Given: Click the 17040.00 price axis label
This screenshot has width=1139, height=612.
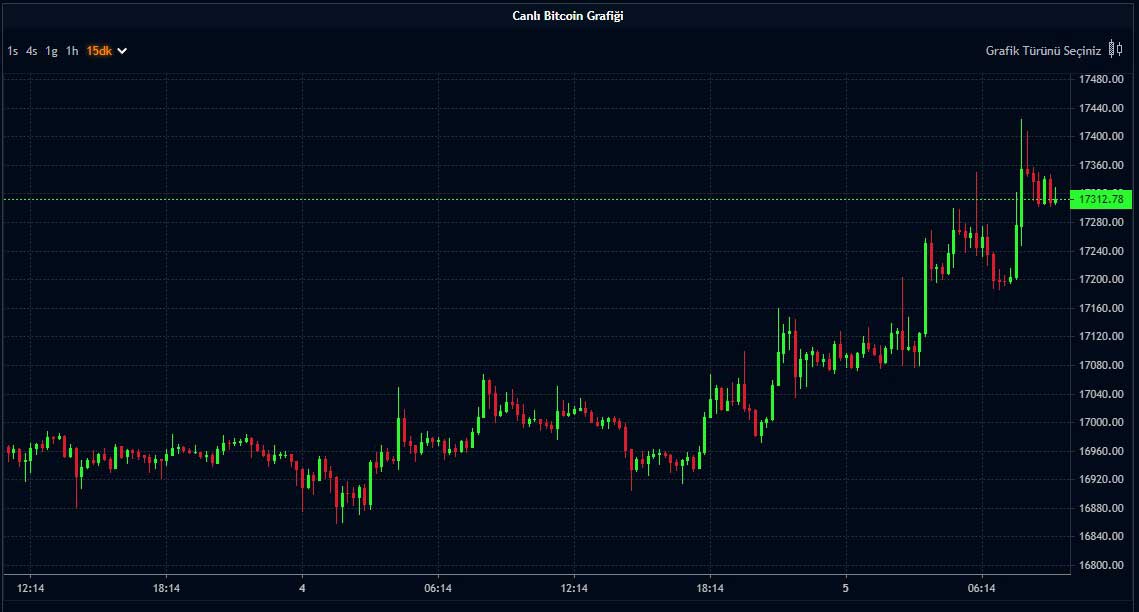Looking at the screenshot, I should [x=1101, y=394].
